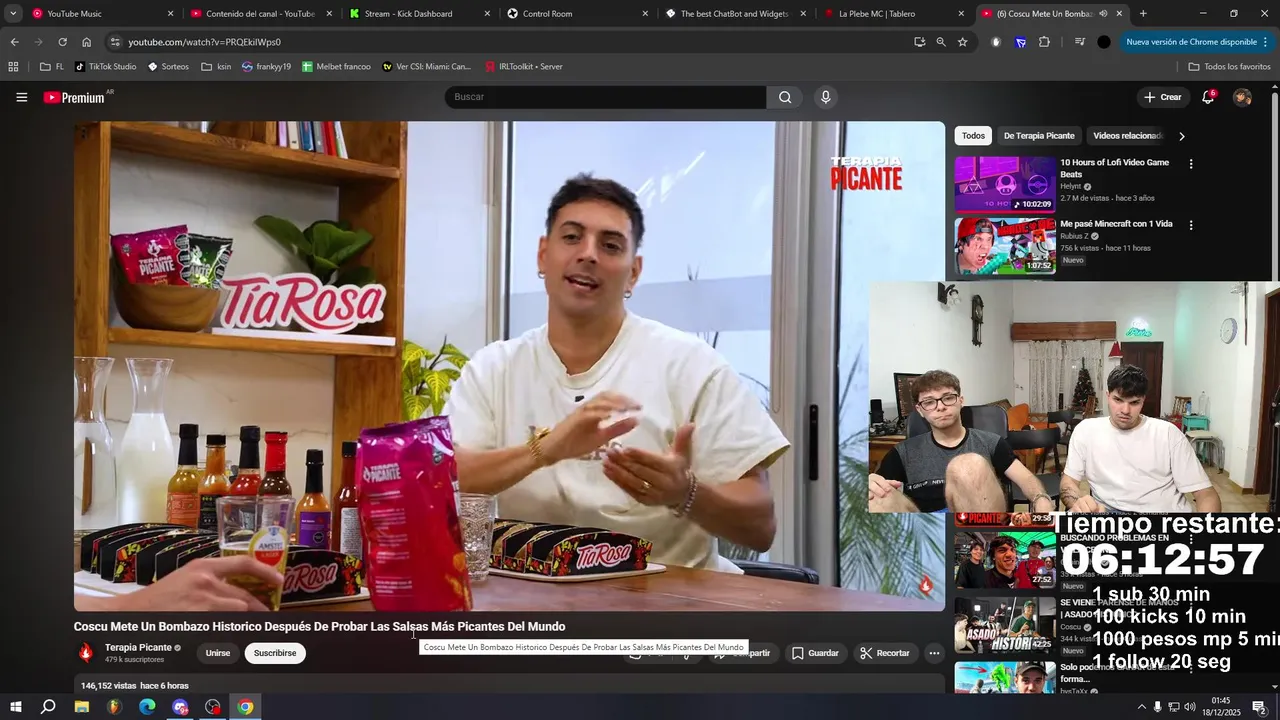
Task: Mute tab via speaker icon on Coscu tab
Action: coord(1103,14)
